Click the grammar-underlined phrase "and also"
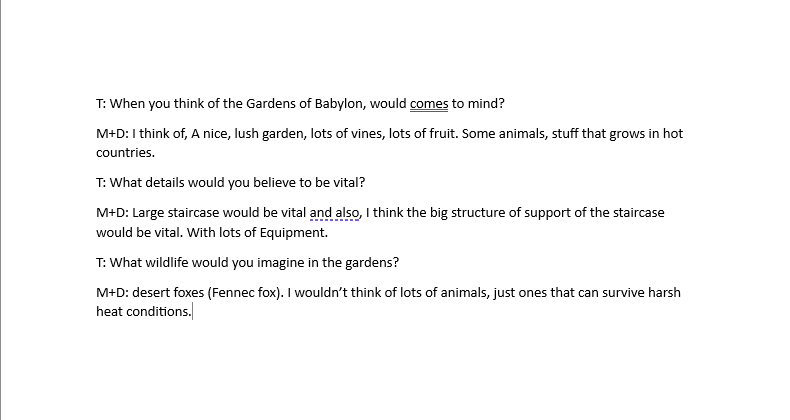The height and width of the screenshot is (420, 790). 336,213
